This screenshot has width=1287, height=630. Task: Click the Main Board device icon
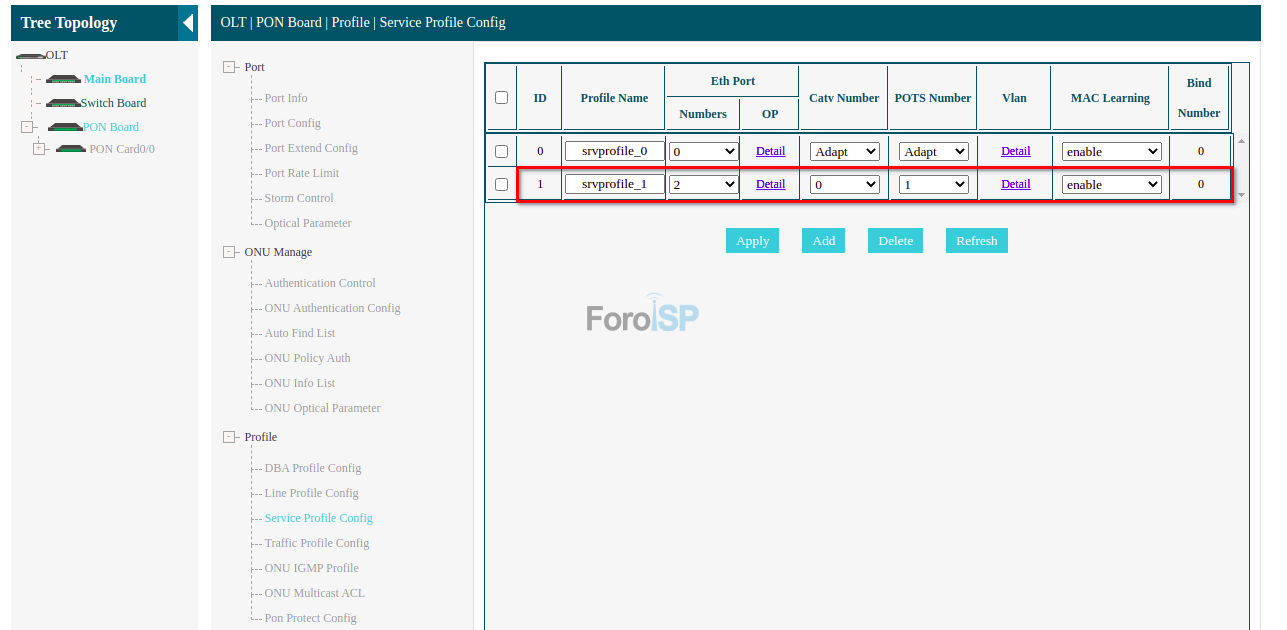pyautogui.click(x=63, y=79)
